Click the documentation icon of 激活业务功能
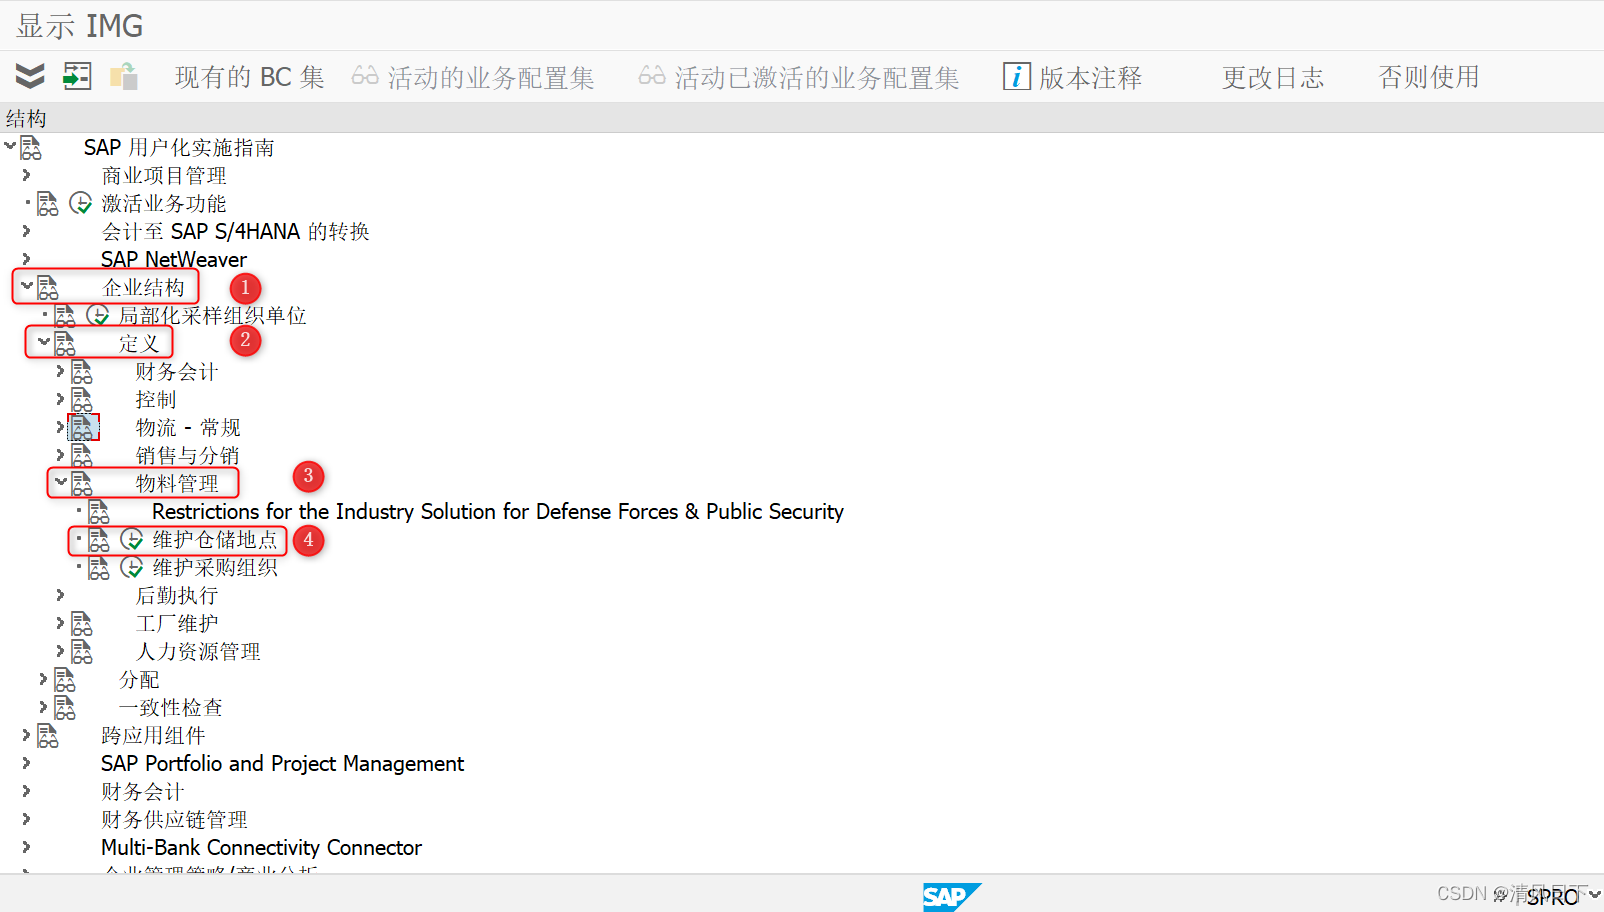The width and height of the screenshot is (1604, 912). pyautogui.click(x=48, y=204)
